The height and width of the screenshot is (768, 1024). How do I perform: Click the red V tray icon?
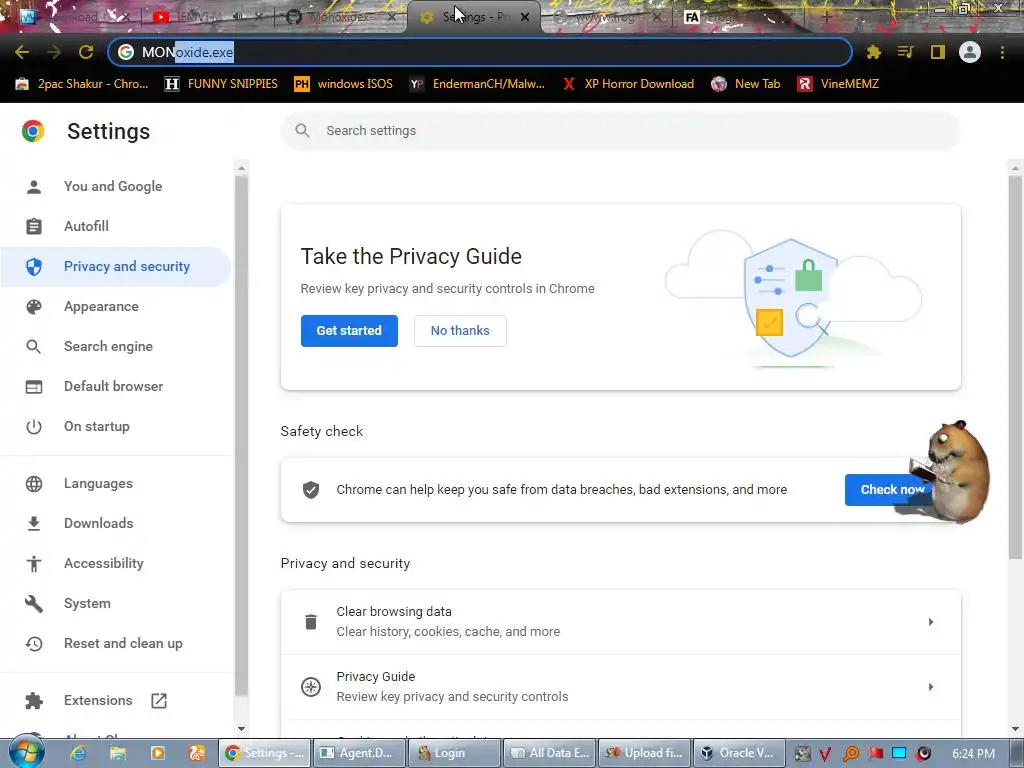(x=825, y=754)
